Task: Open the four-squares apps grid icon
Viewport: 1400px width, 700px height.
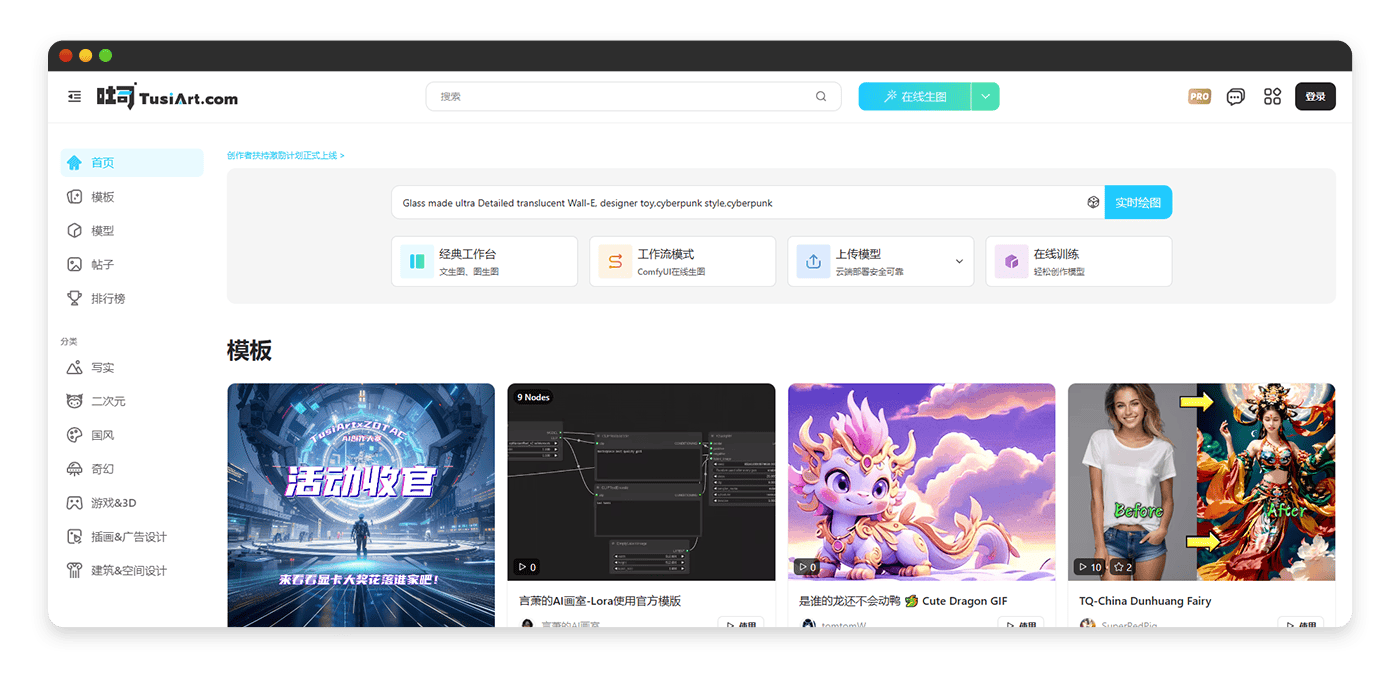Action: [1272, 97]
